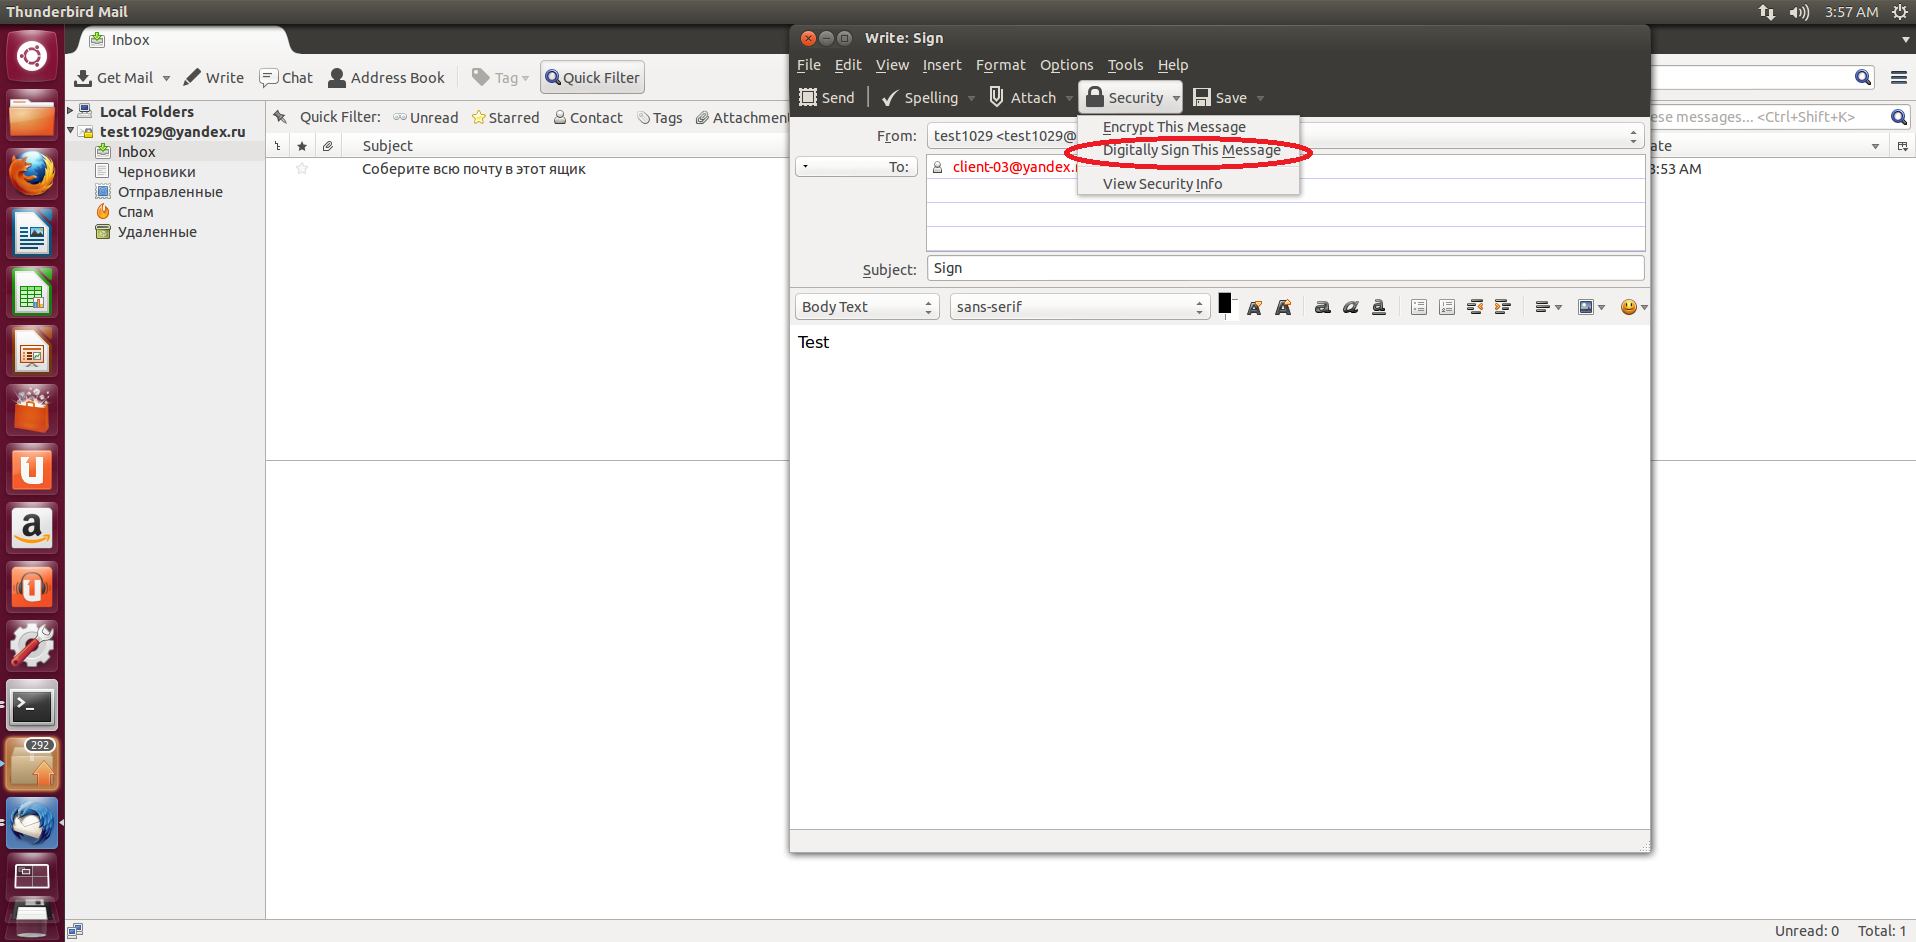This screenshot has height=942, width=1916.
Task: Click the Attach paperclip button
Action: coord(1022,97)
